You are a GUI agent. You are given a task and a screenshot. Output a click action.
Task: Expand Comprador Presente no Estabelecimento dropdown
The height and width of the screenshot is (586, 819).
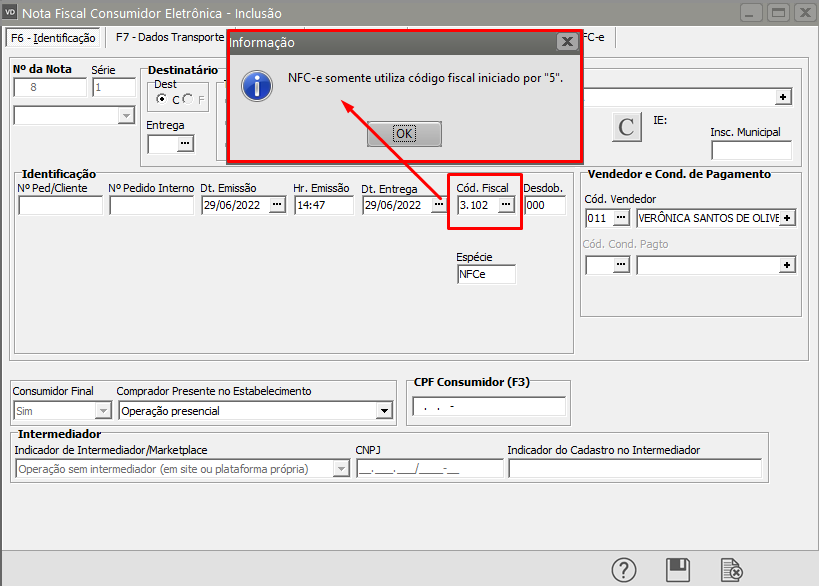tap(384, 410)
